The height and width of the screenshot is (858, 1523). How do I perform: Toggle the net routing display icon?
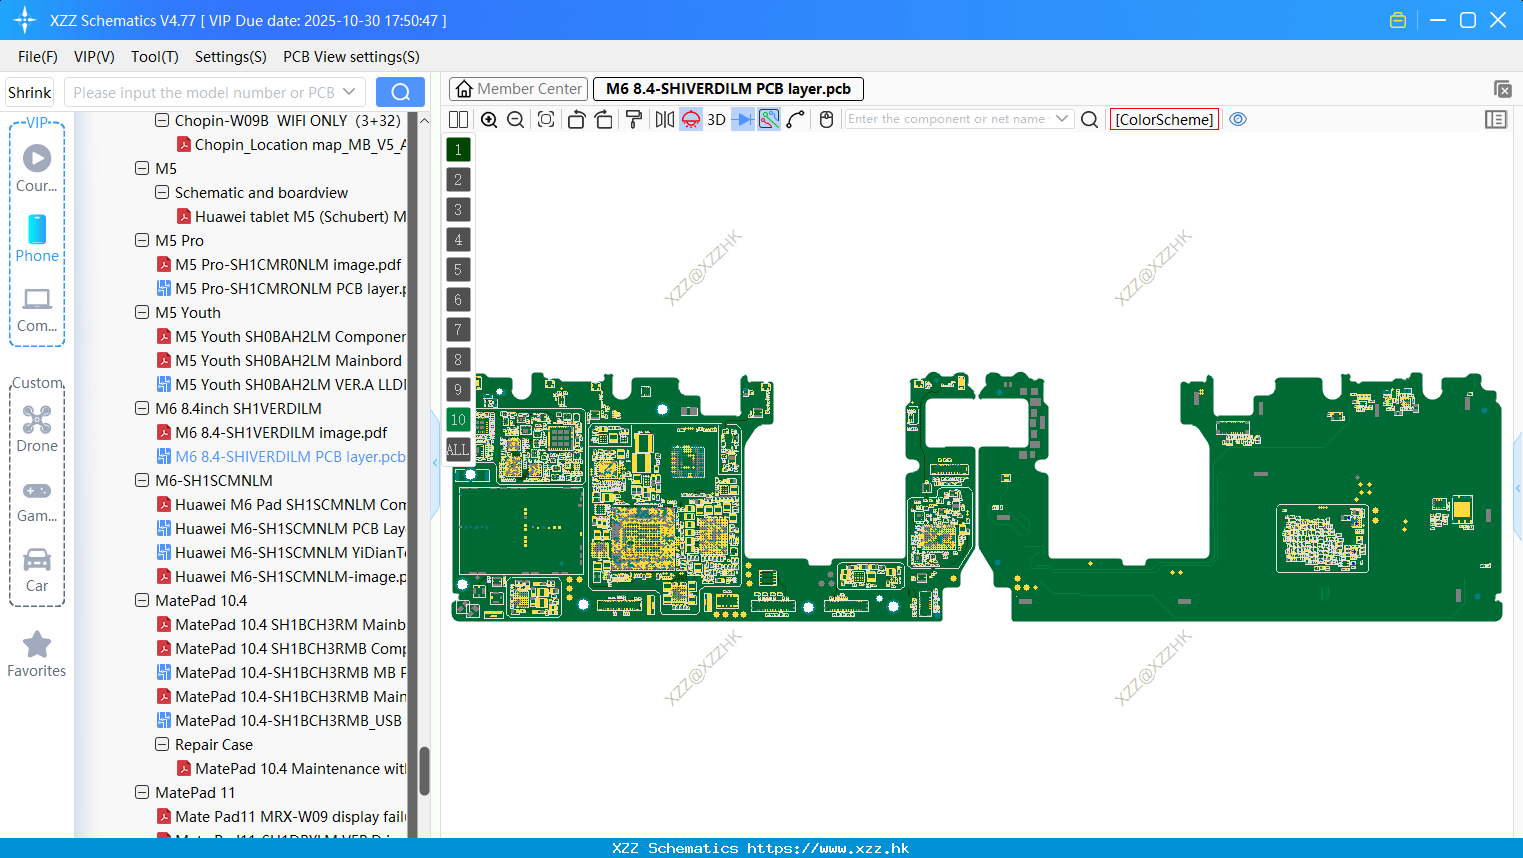[x=769, y=119]
